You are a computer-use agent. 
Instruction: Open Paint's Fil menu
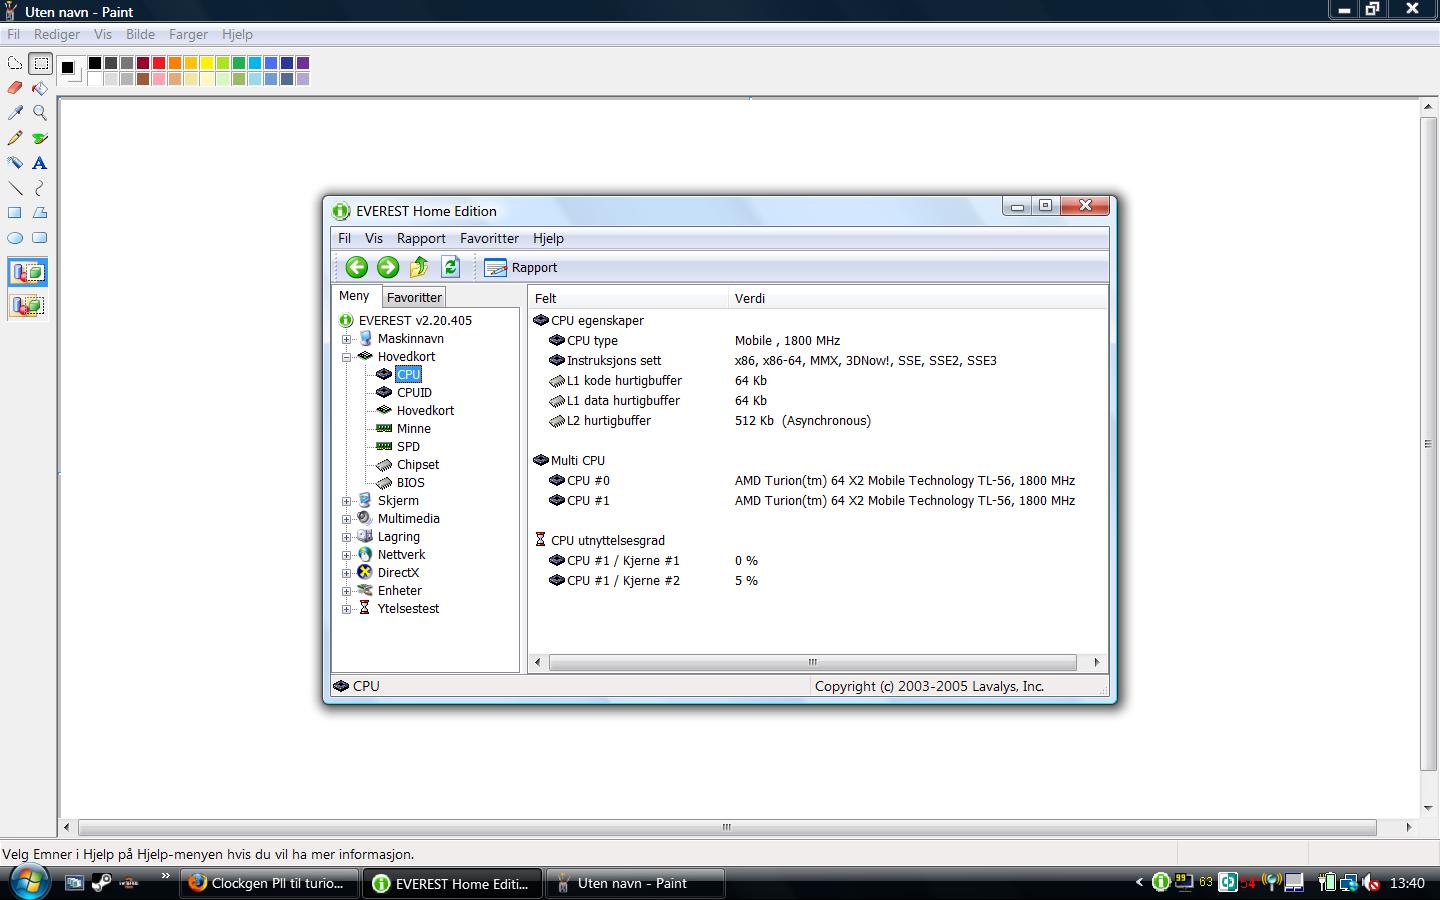click(x=13, y=34)
